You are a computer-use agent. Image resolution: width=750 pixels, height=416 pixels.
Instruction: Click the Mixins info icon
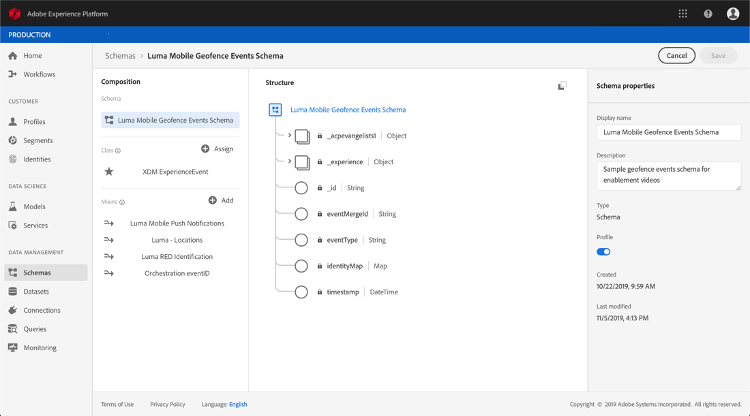122,202
